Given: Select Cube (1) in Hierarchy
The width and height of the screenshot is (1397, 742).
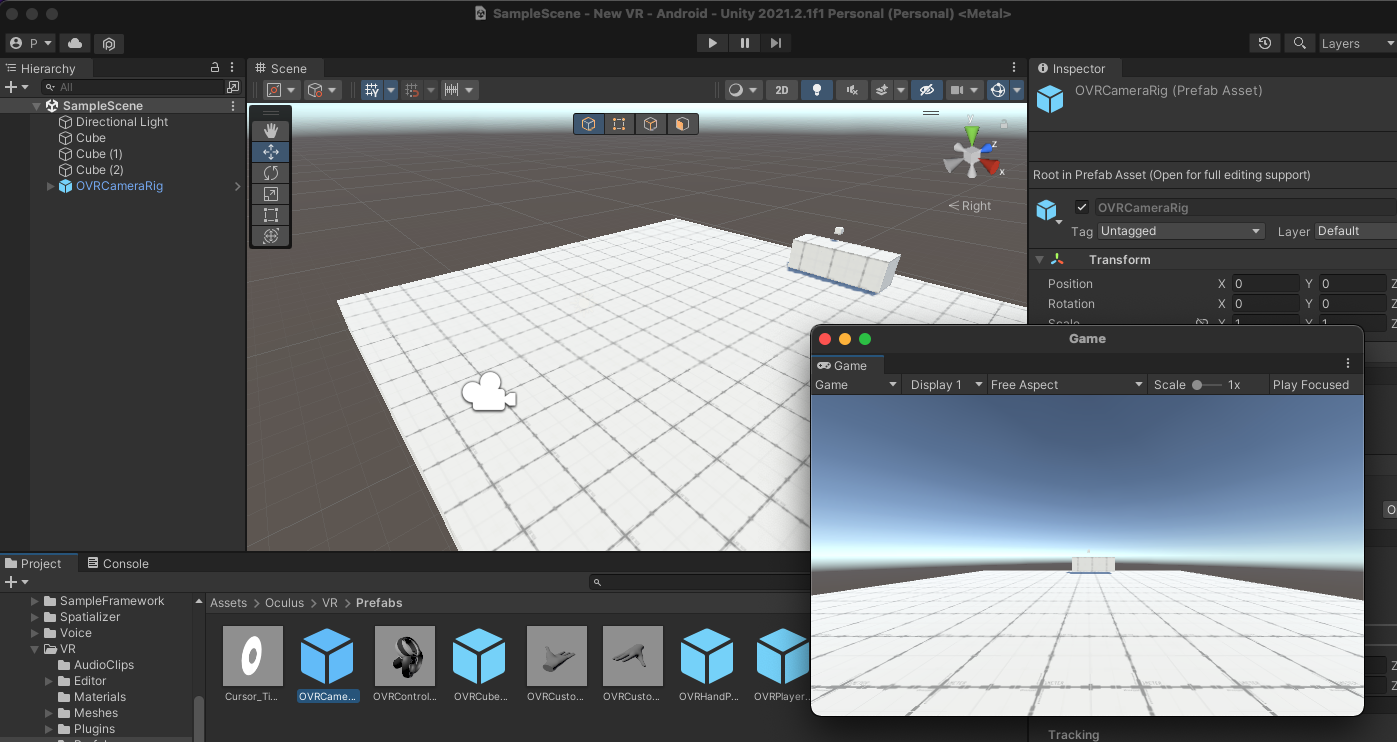Looking at the screenshot, I should point(99,154).
